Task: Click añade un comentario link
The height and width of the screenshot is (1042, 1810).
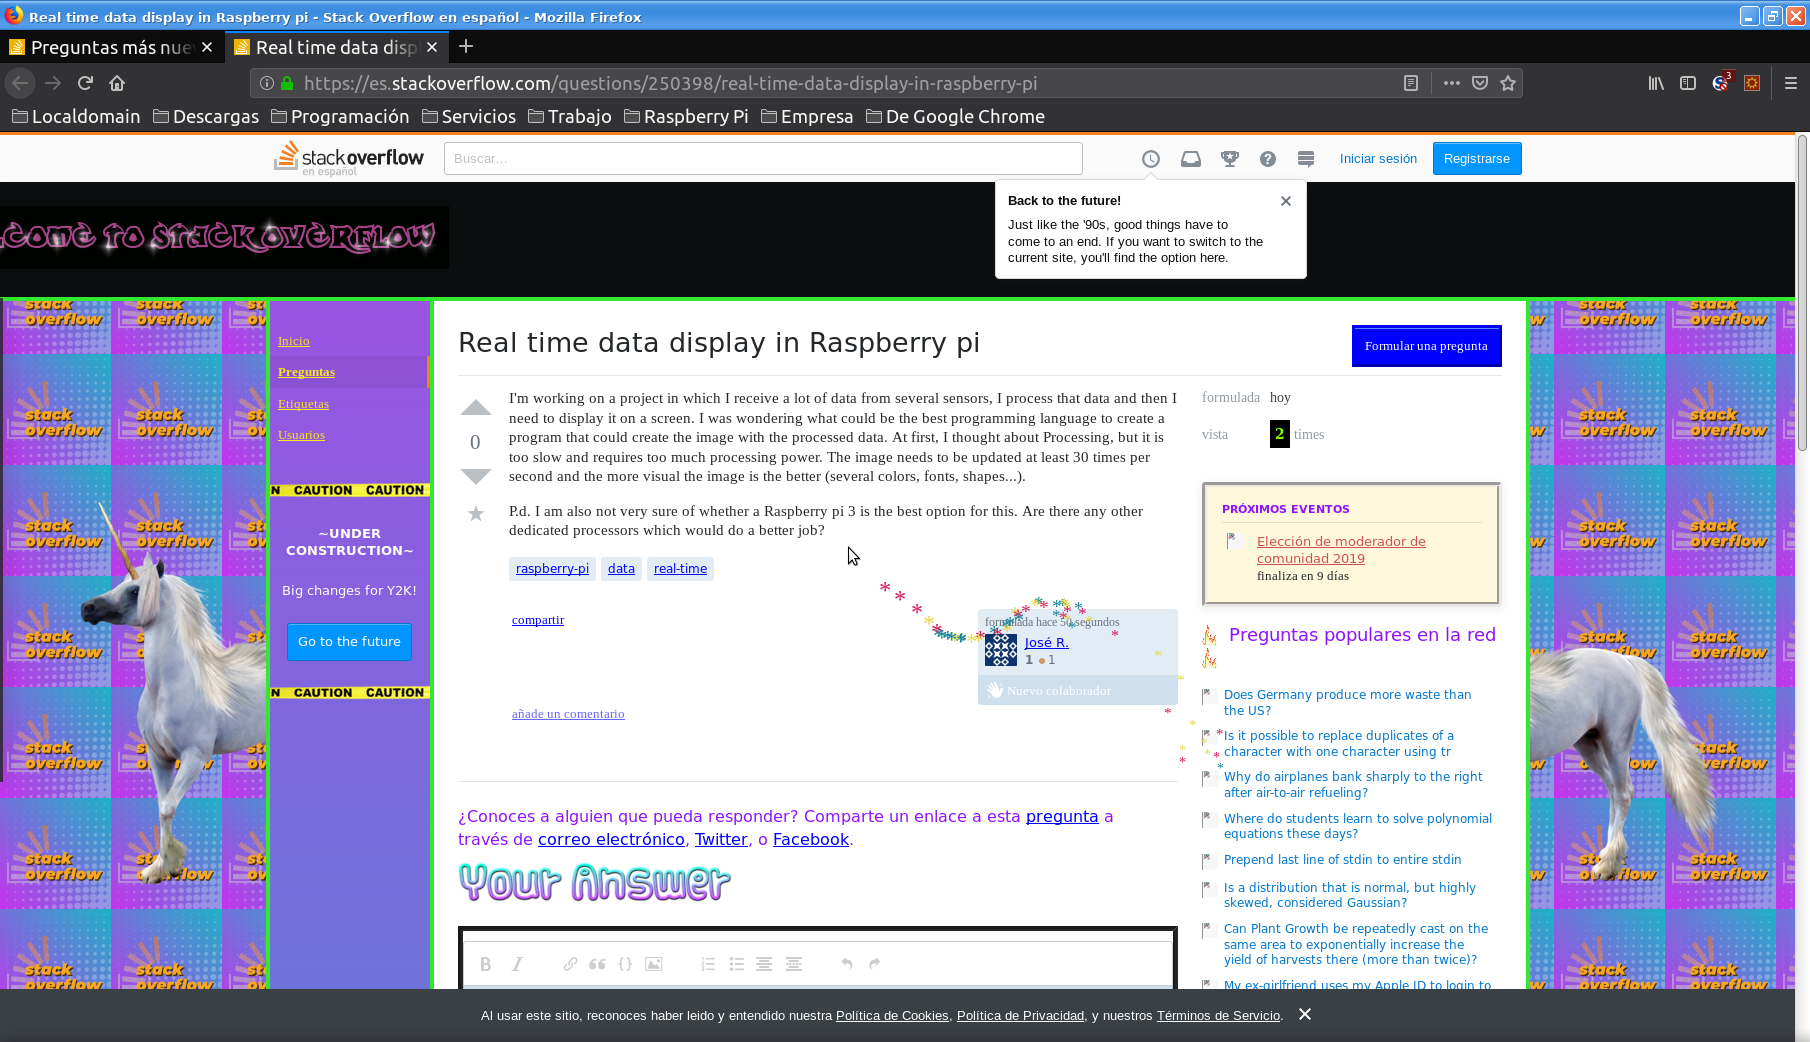Action: (x=568, y=714)
